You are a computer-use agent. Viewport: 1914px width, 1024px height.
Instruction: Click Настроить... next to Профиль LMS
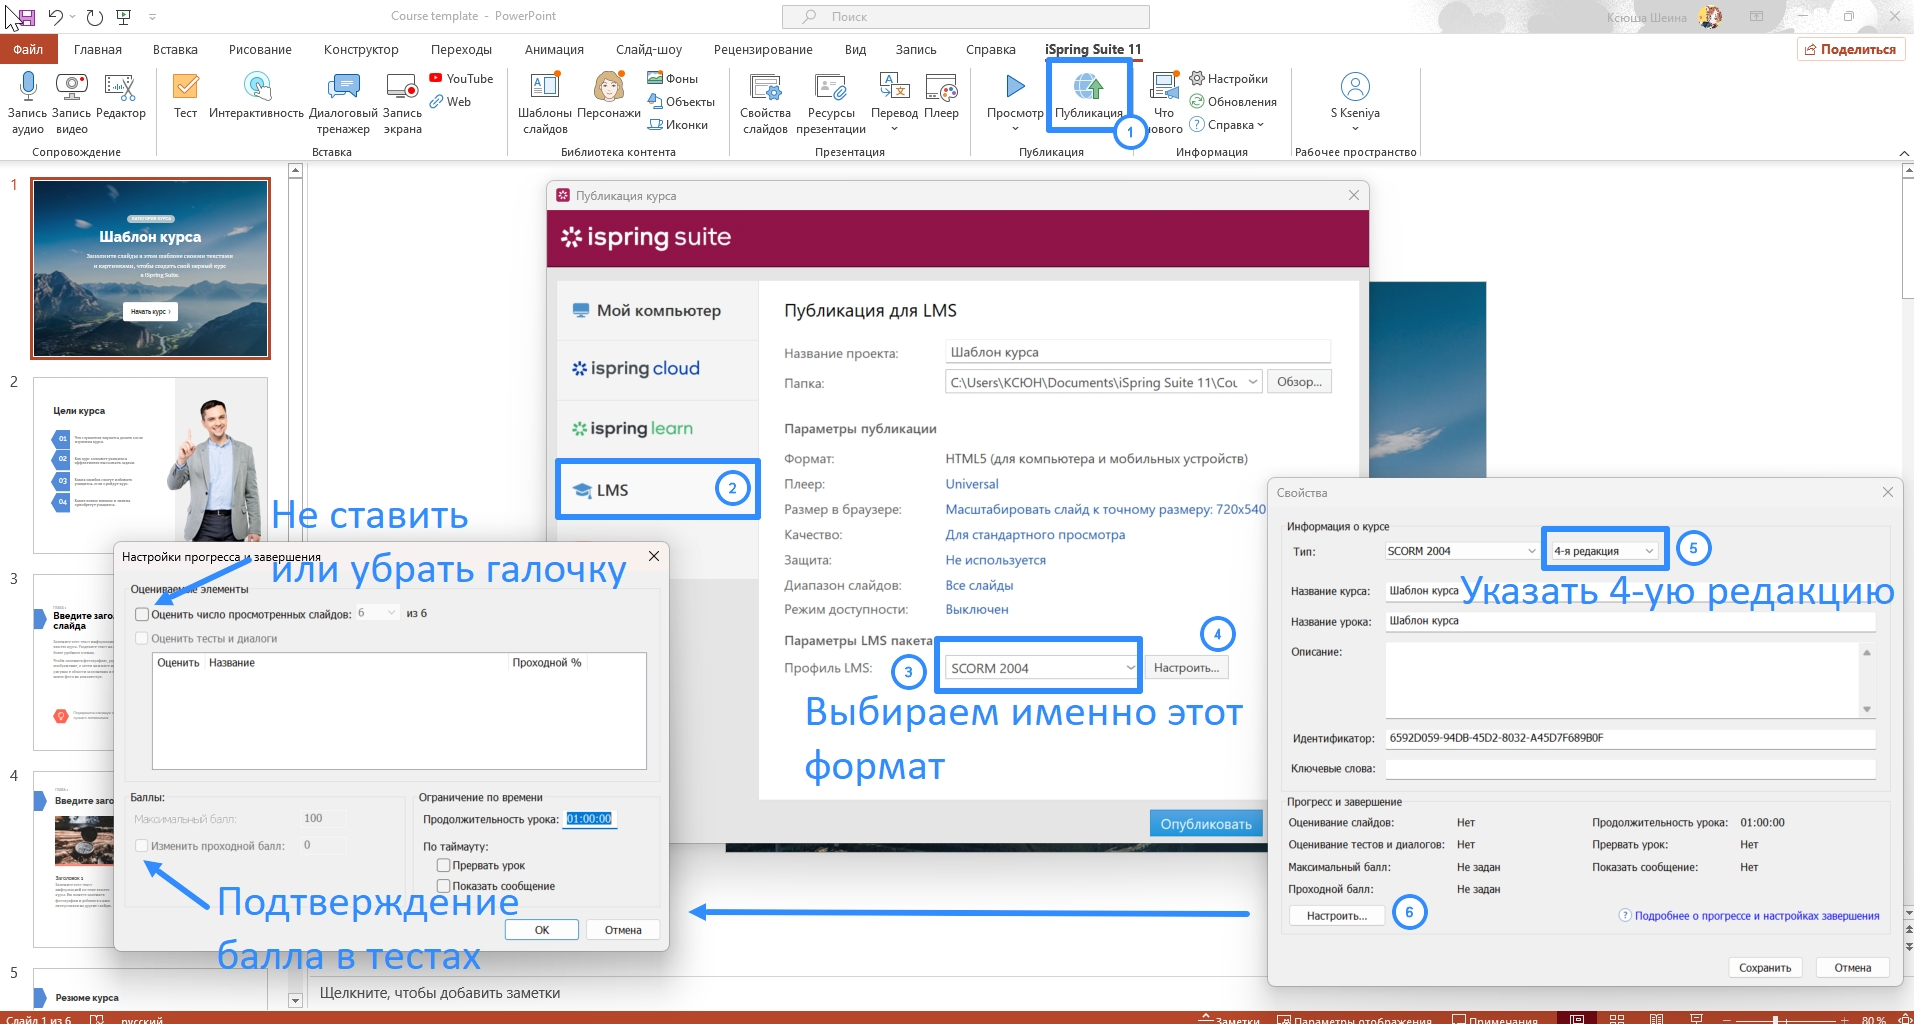[1186, 668]
